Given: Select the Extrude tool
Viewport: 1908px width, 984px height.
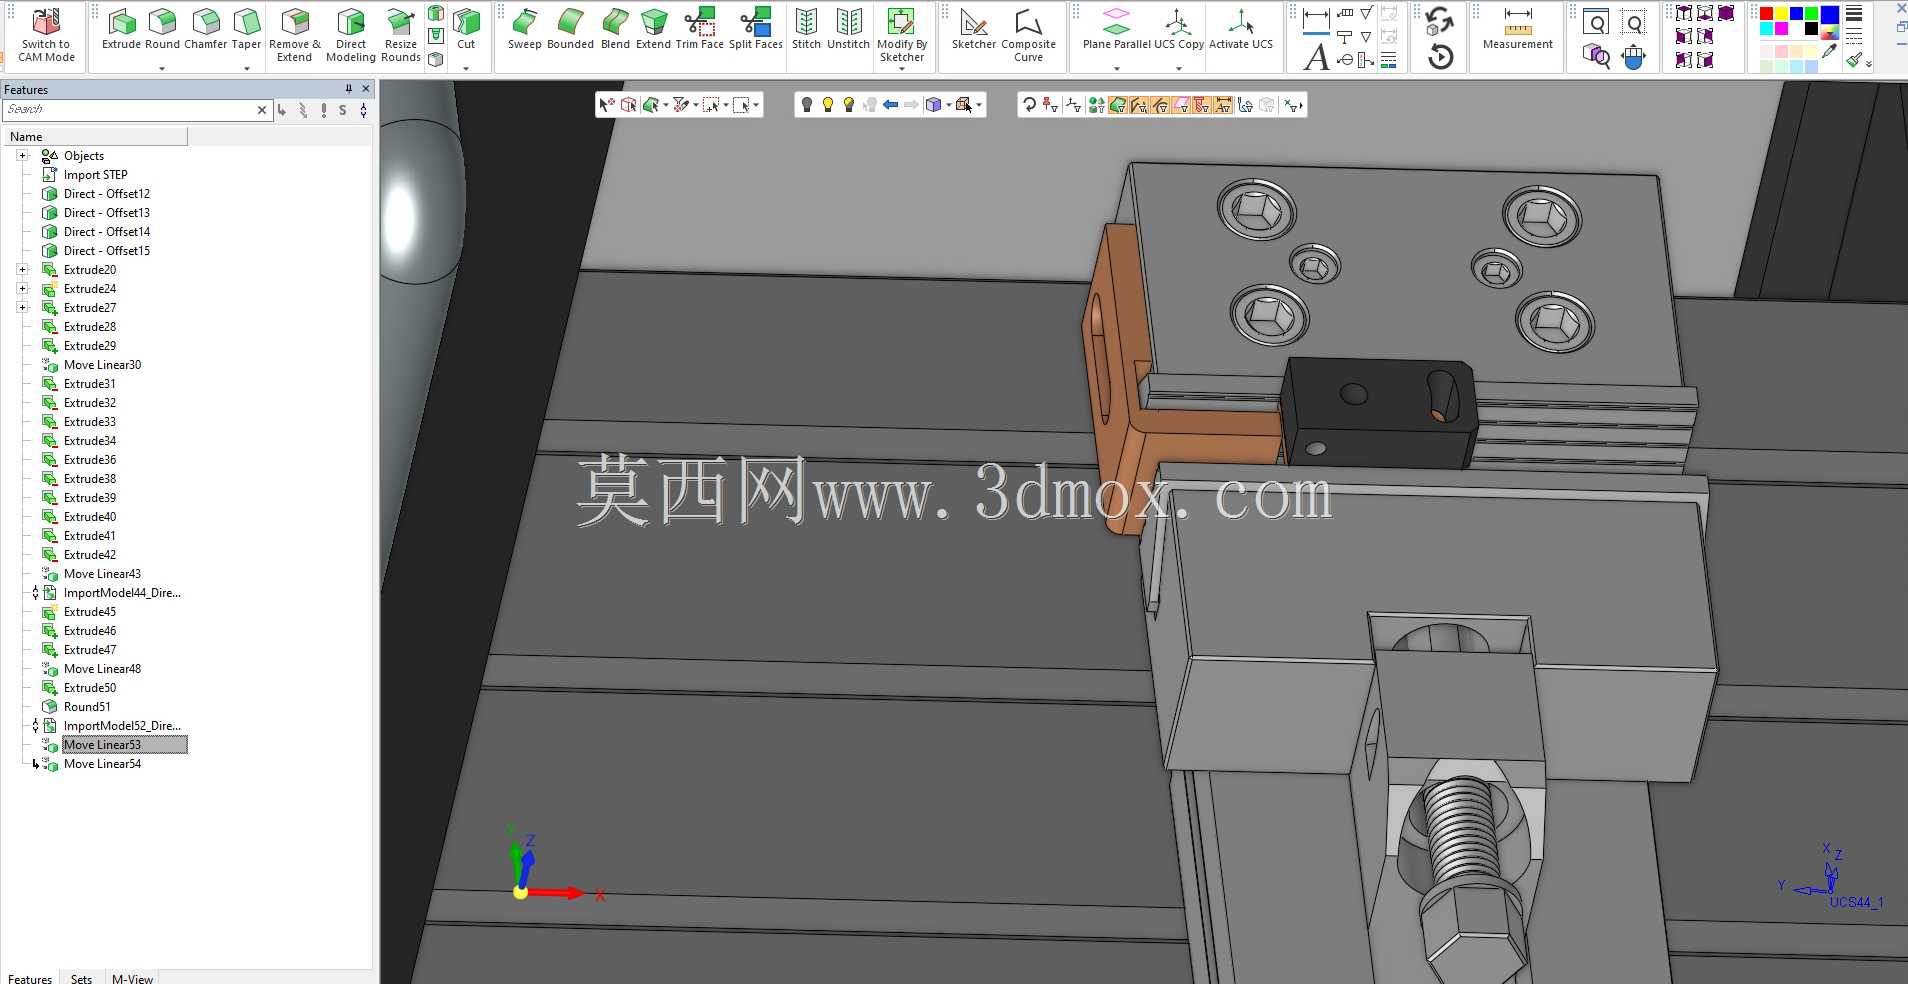Looking at the screenshot, I should (x=122, y=29).
